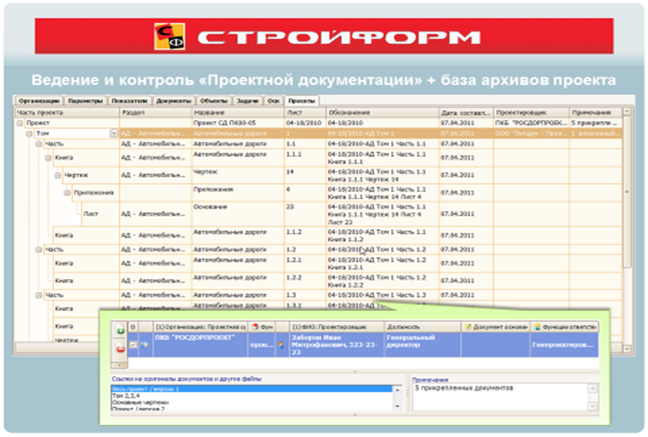The width and height of the screenshot is (648, 437).
Task: Click the (1) ФИО: Проектировщик column header
Action: pos(336,327)
